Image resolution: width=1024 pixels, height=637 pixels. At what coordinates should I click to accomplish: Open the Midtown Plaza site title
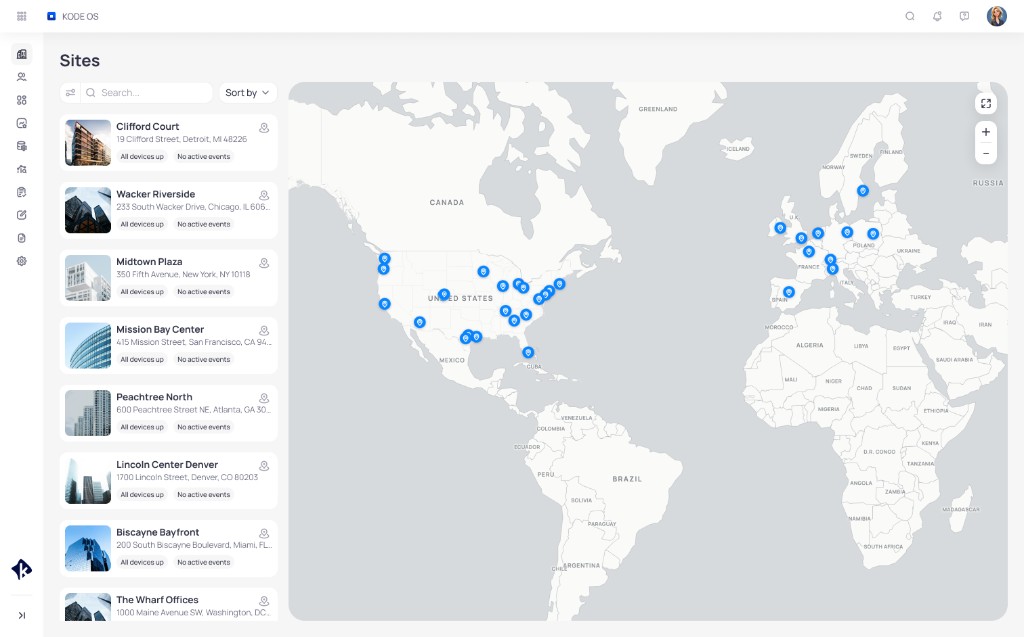click(149, 261)
